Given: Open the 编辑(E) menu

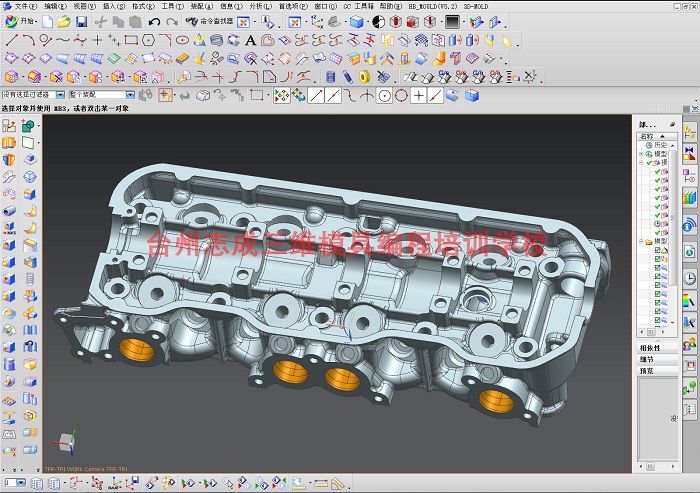Looking at the screenshot, I should click(55, 6).
